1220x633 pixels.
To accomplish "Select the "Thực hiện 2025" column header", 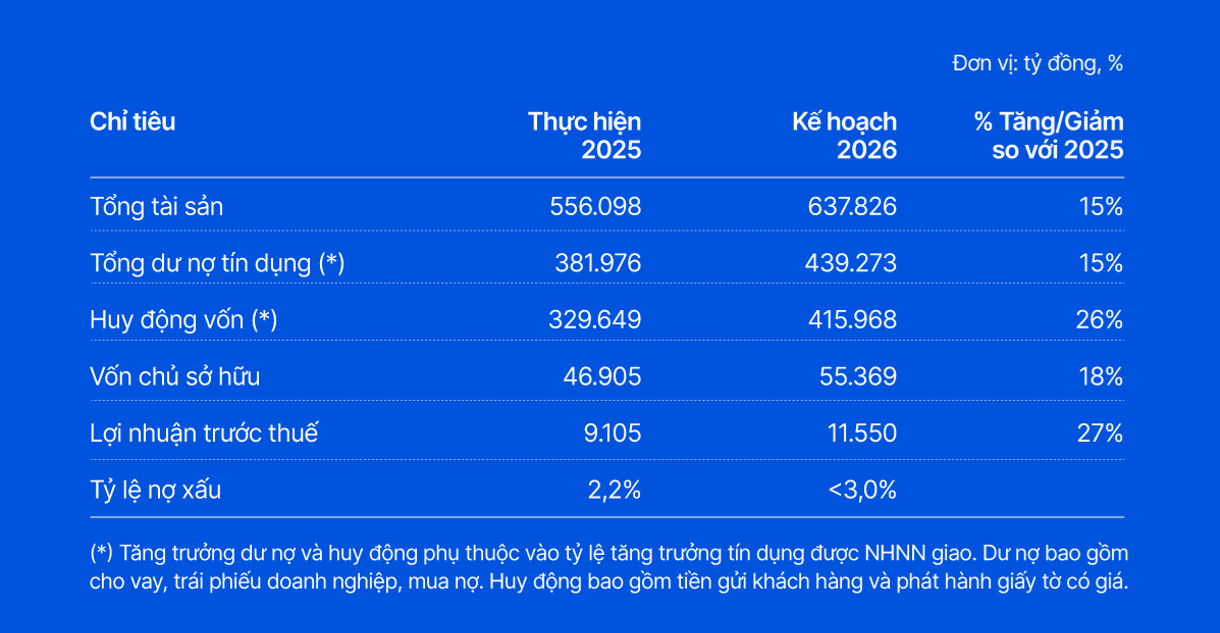I will click(585, 136).
